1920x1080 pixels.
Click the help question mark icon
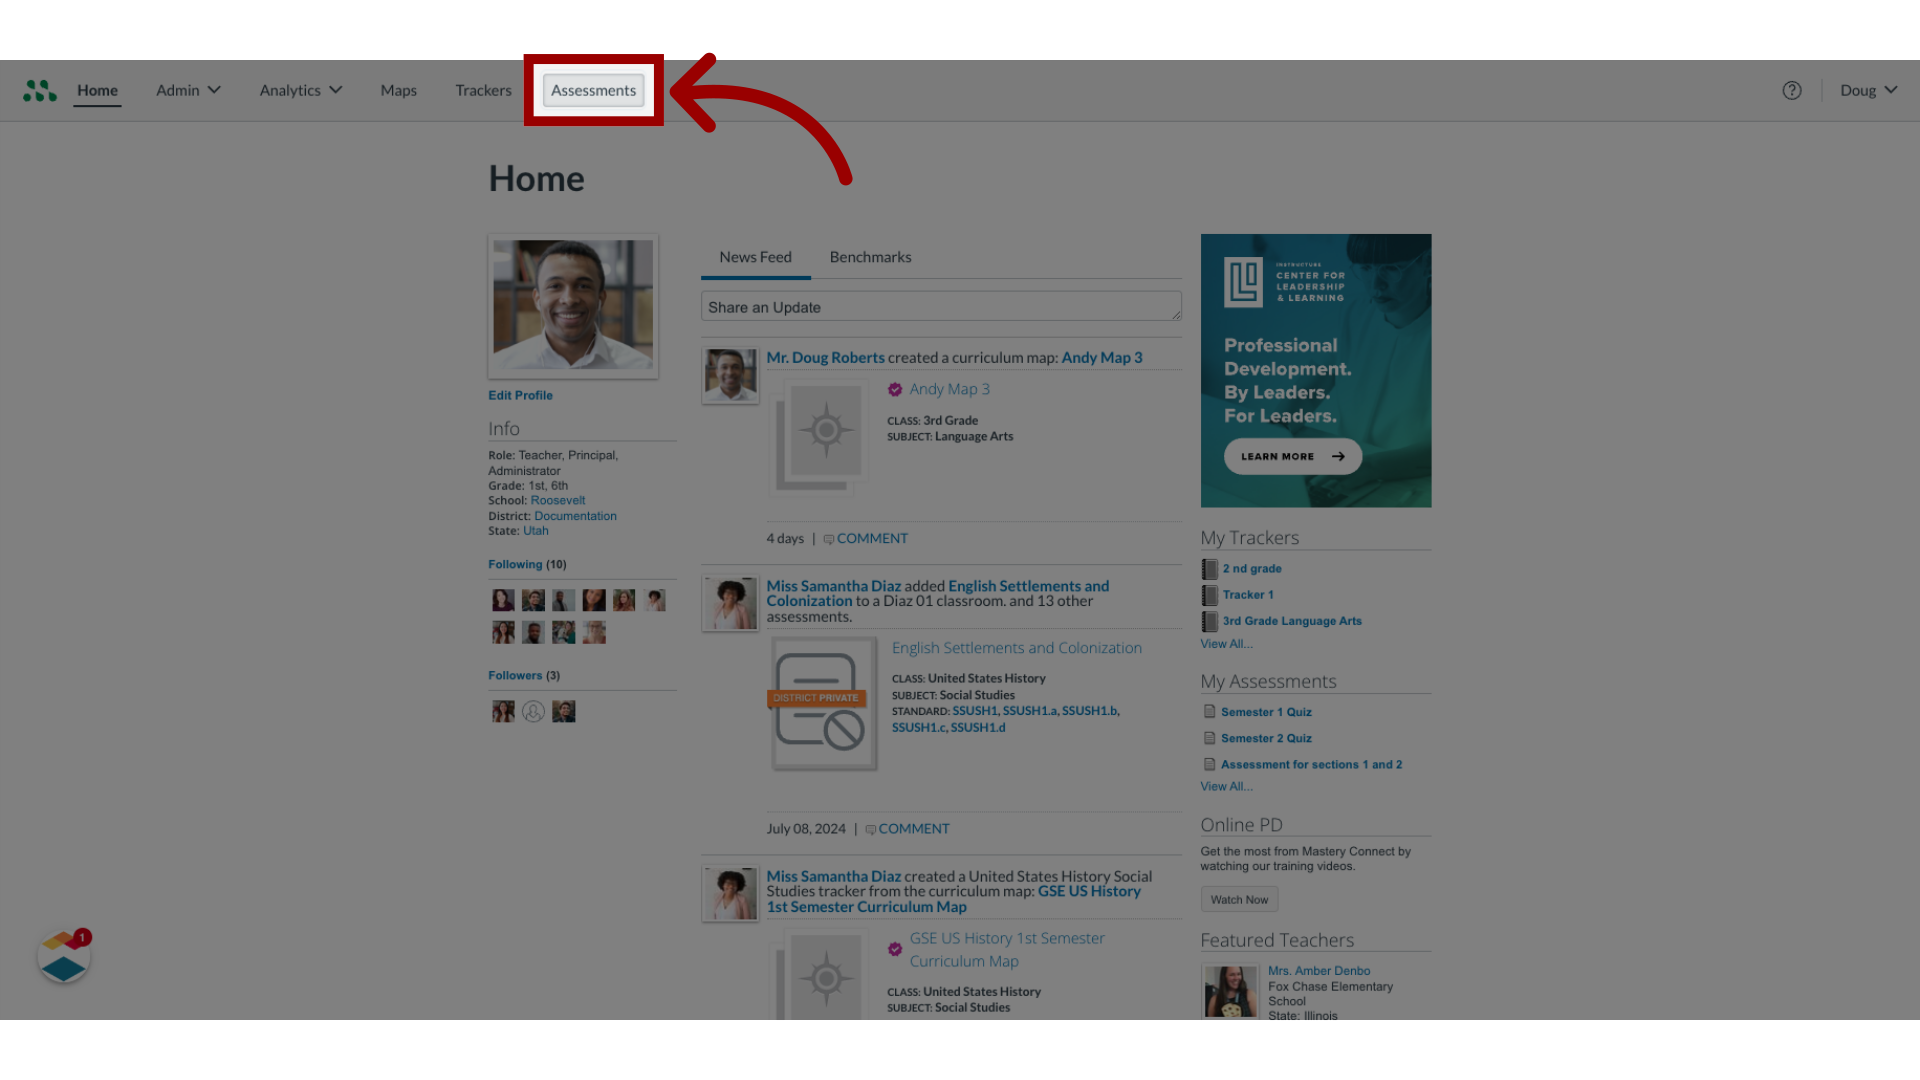[1792, 90]
